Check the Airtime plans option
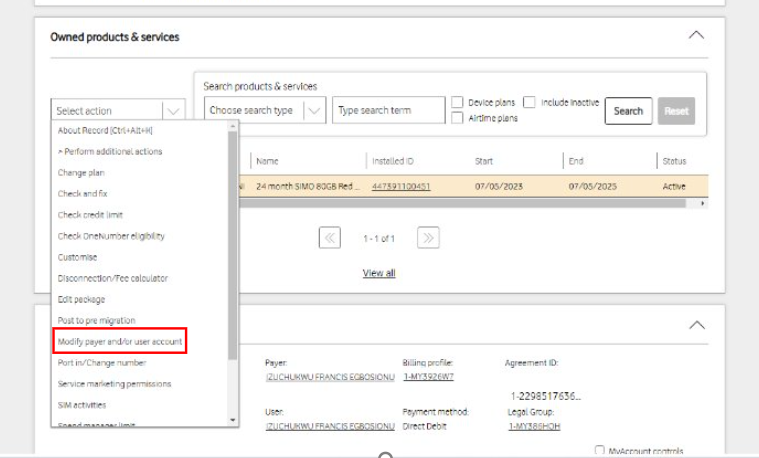Image resolution: width=759 pixels, height=458 pixels. pos(457,118)
